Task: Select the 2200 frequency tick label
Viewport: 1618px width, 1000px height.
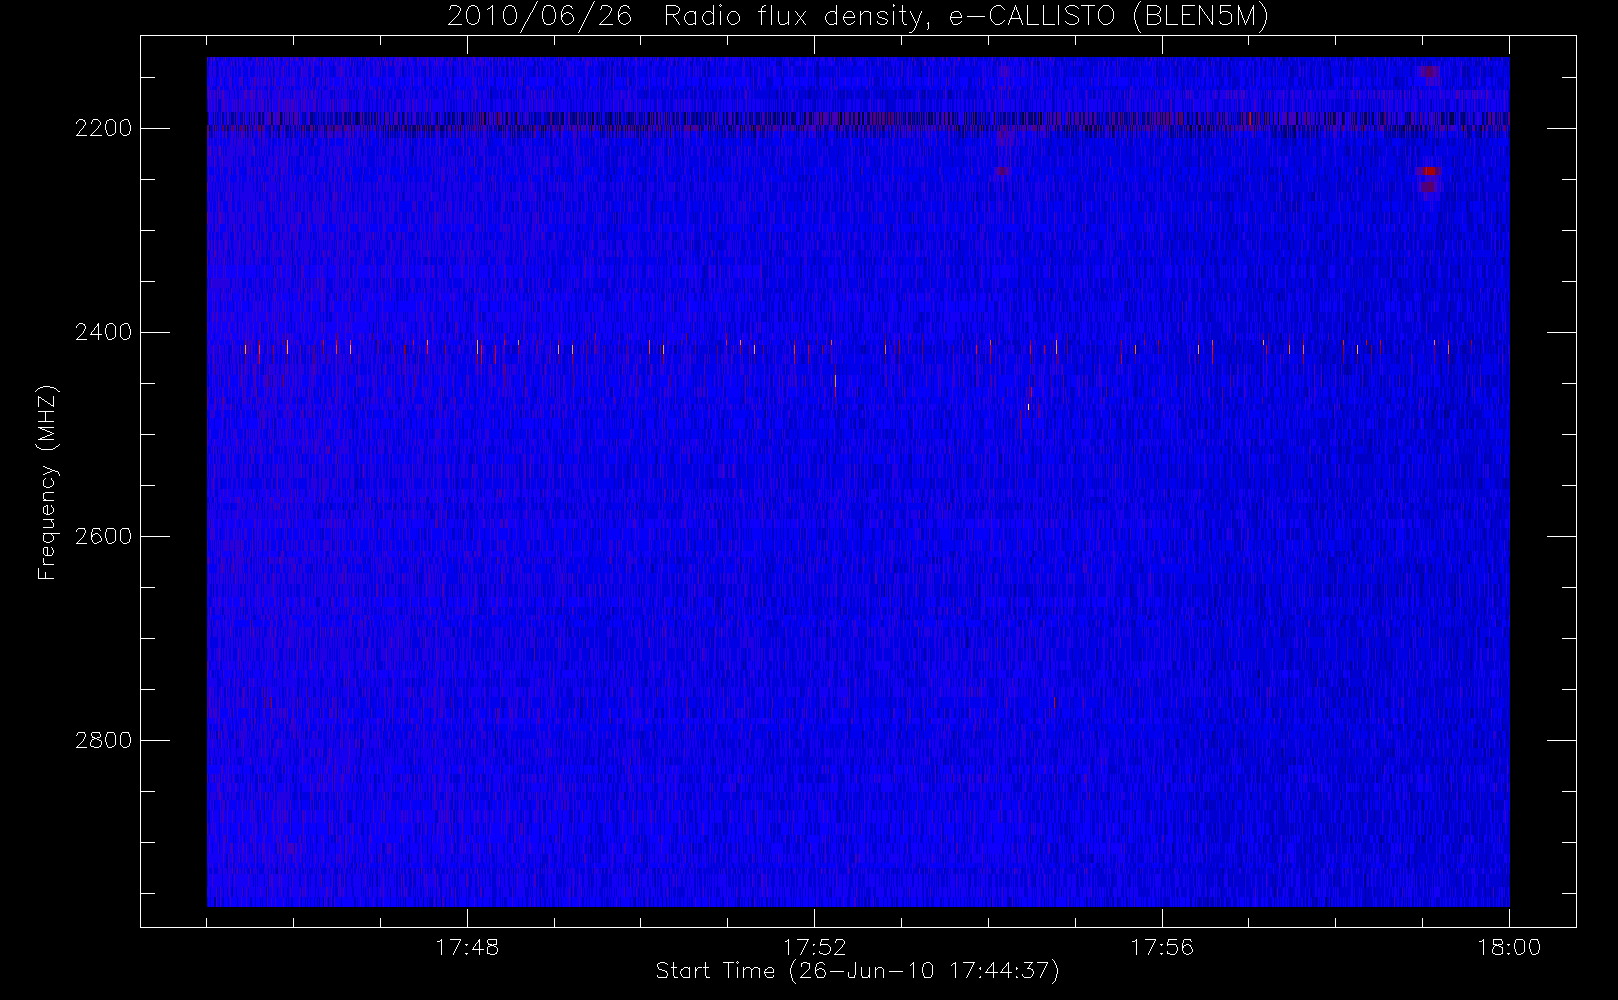Action: [x=103, y=129]
